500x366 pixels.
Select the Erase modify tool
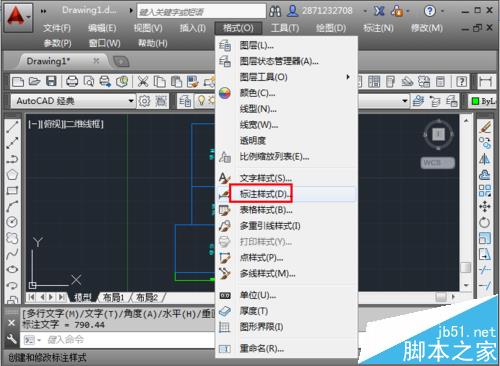[485, 127]
